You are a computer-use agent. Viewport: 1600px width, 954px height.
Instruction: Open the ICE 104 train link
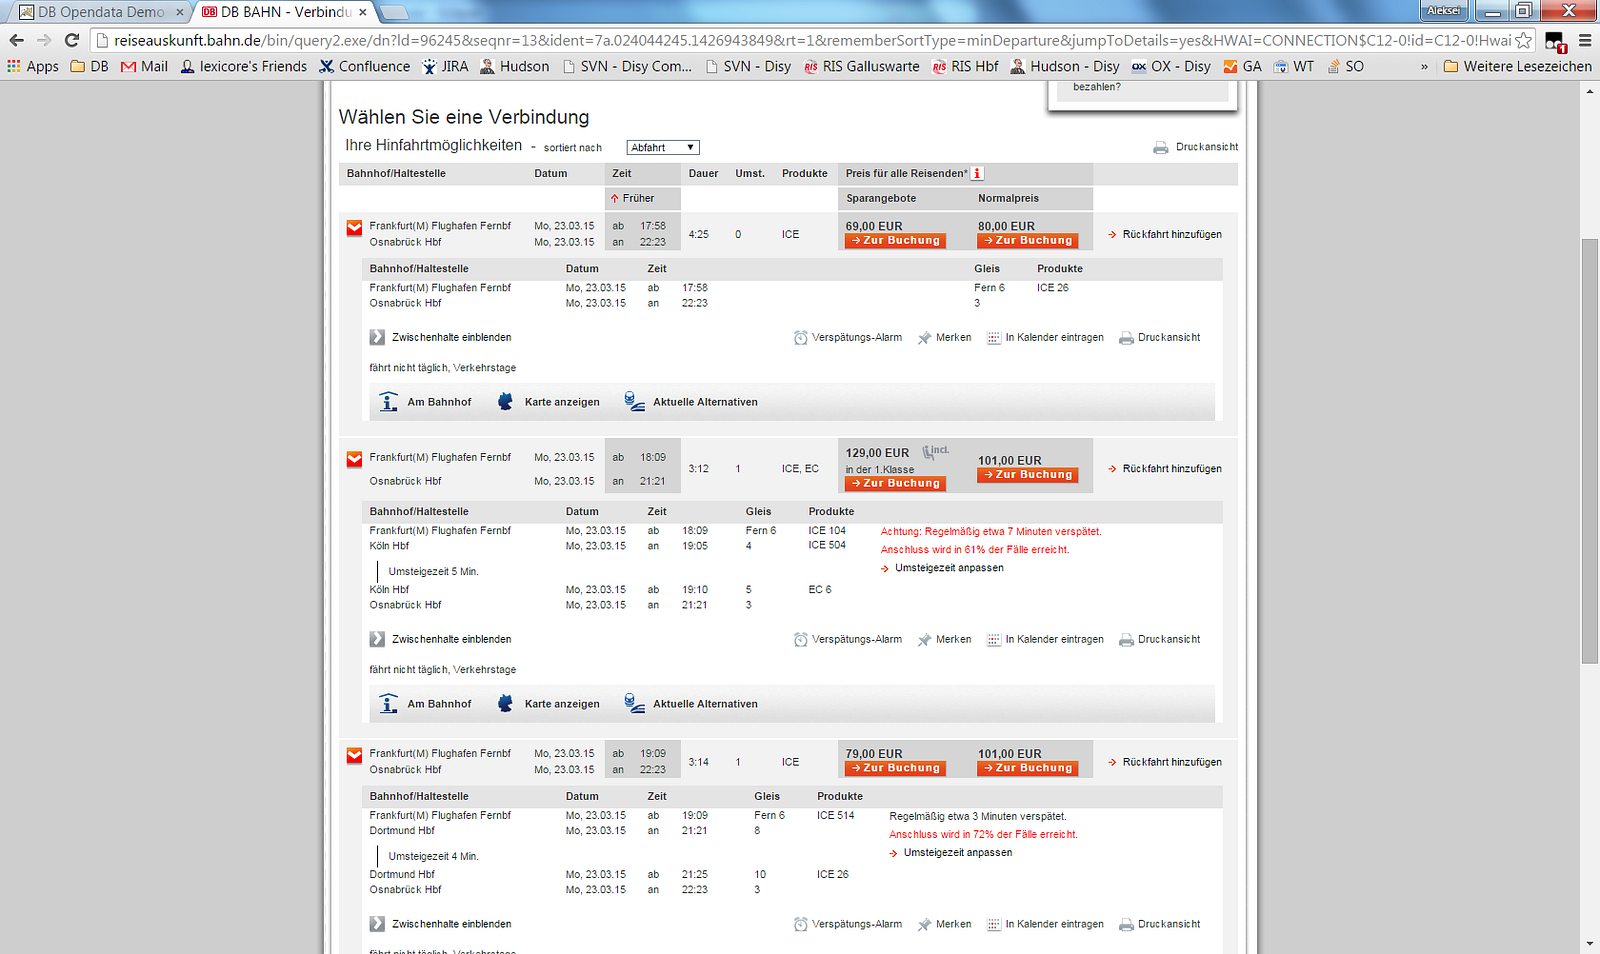click(827, 531)
